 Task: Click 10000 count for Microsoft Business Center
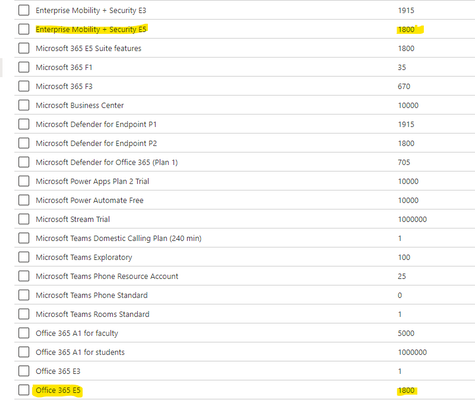pyautogui.click(x=408, y=105)
